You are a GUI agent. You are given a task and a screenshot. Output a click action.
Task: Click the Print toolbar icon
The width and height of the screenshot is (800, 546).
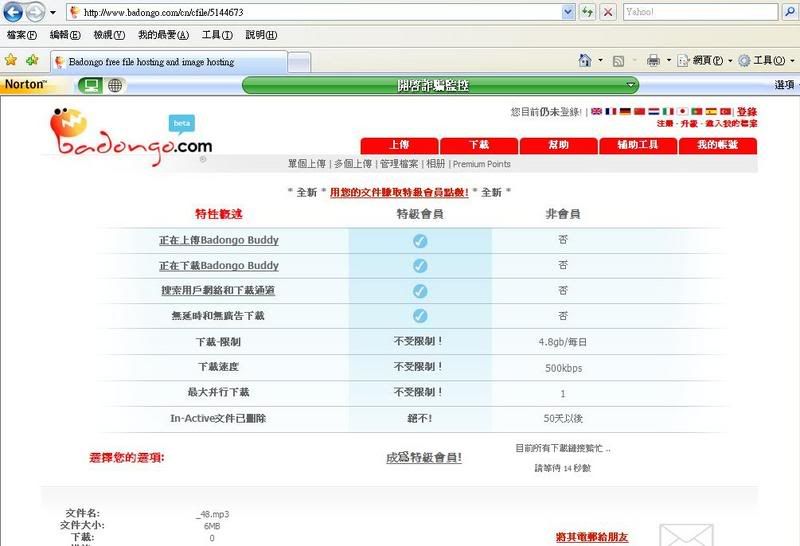pos(653,61)
